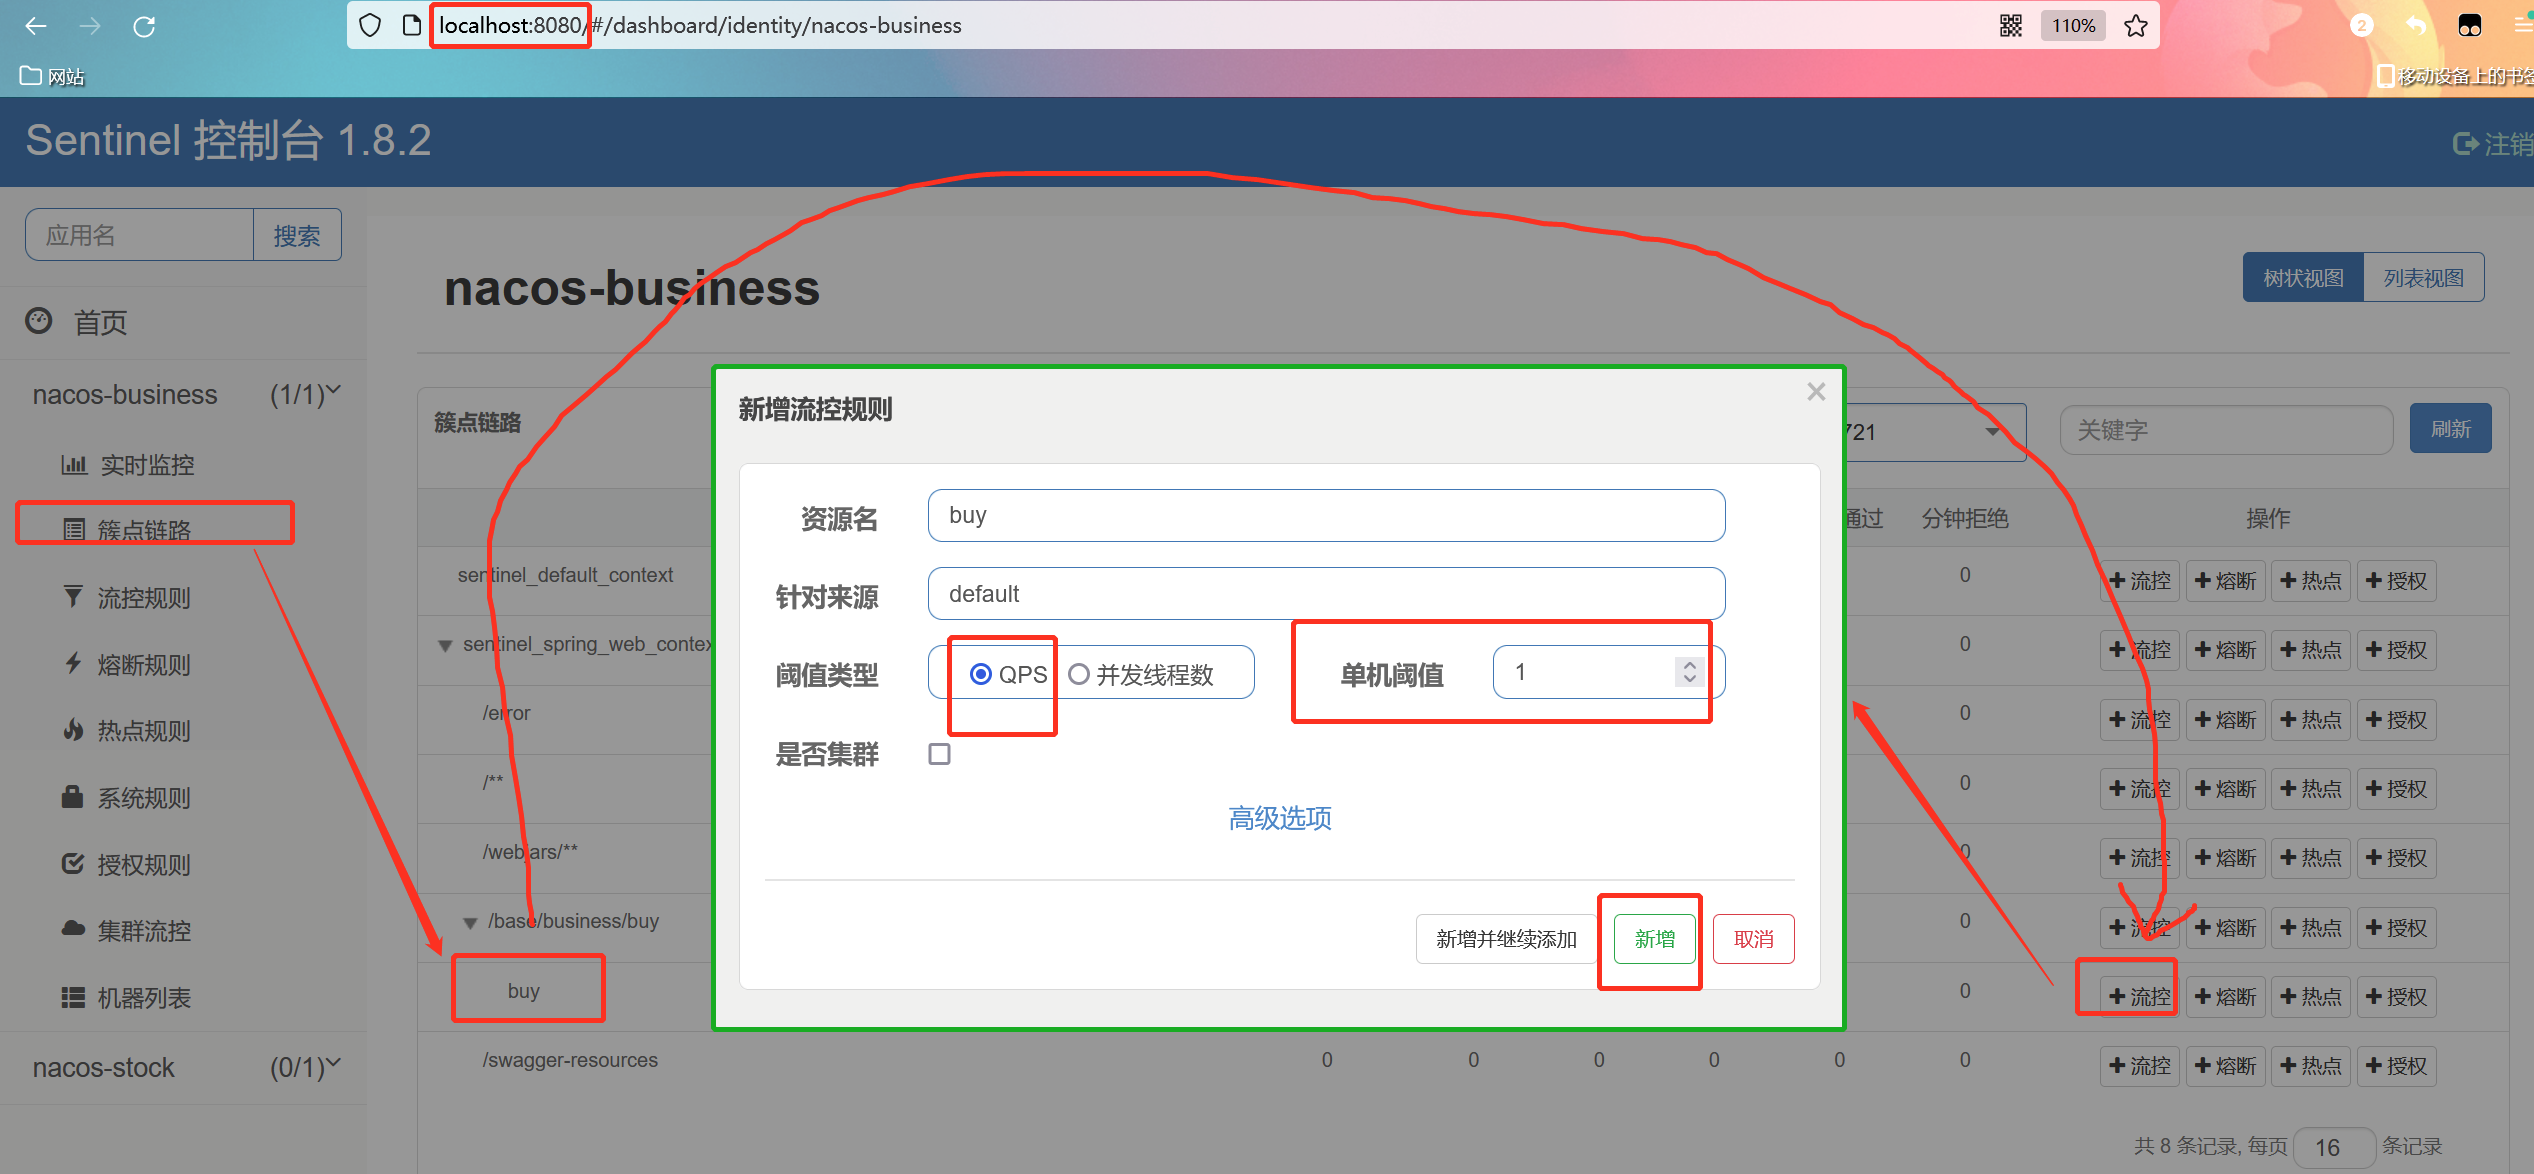The width and height of the screenshot is (2534, 1174).
Task: Click the 110% zoom indicator
Action: (2073, 25)
